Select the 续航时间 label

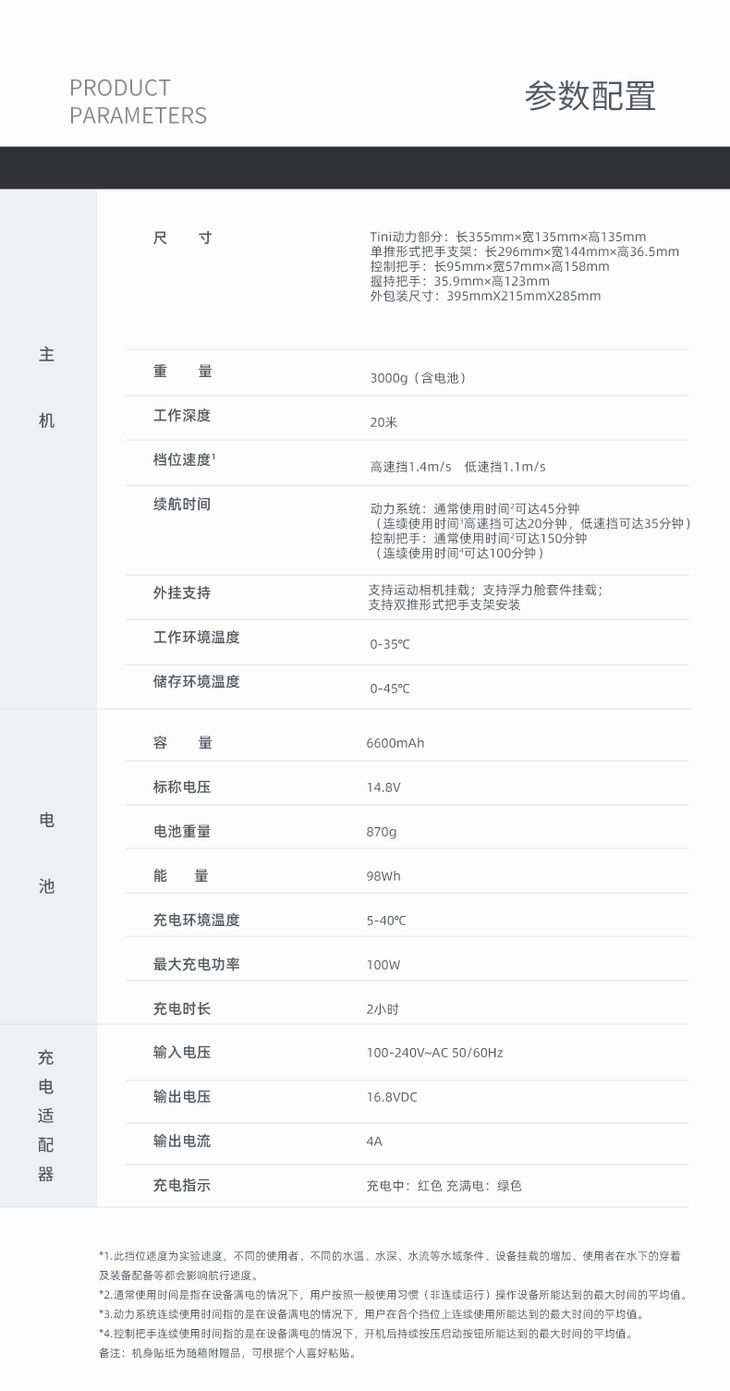point(182,504)
